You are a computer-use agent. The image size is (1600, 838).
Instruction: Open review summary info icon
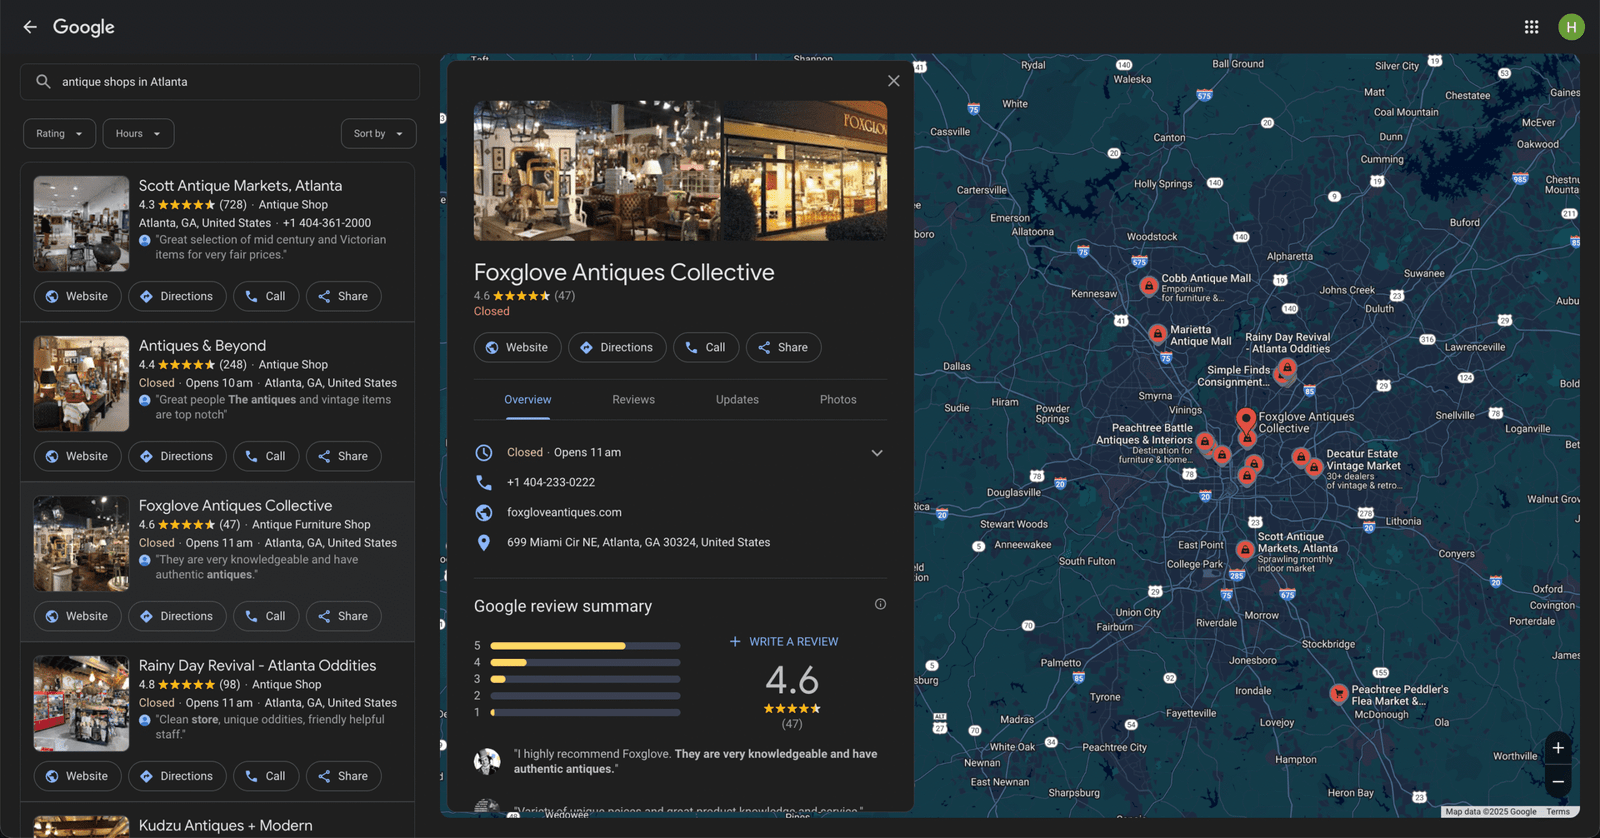click(x=880, y=604)
